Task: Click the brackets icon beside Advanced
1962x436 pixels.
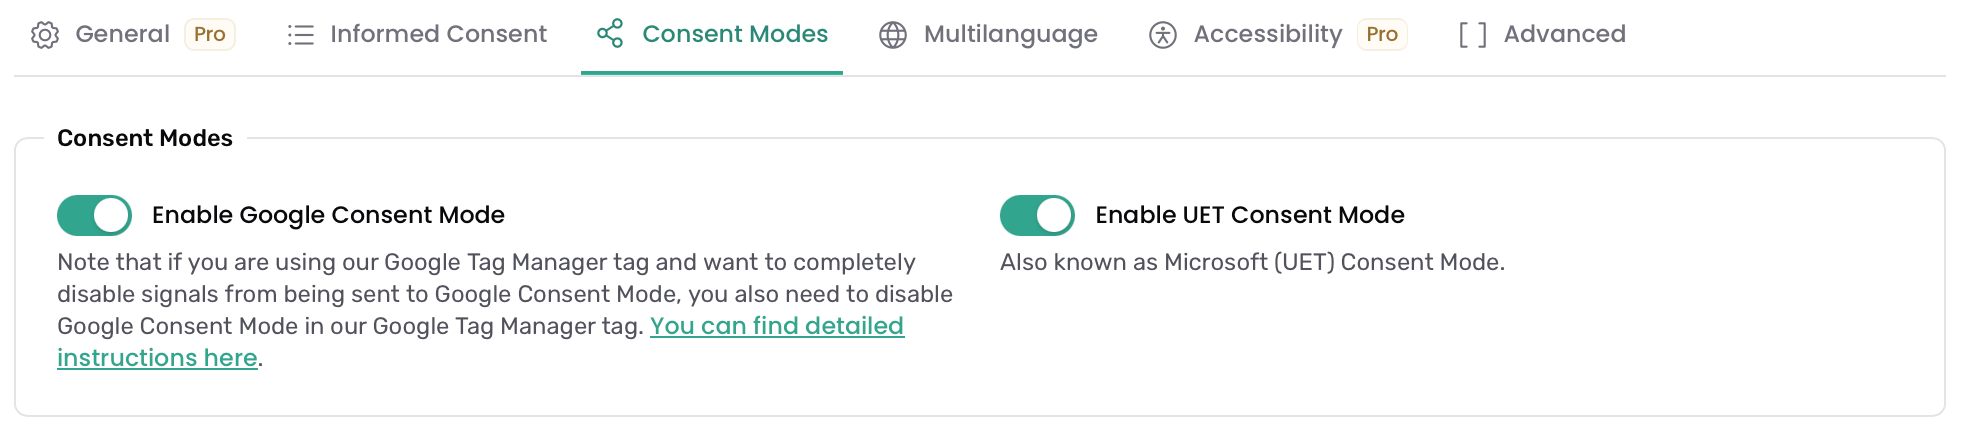Action: click(1472, 35)
